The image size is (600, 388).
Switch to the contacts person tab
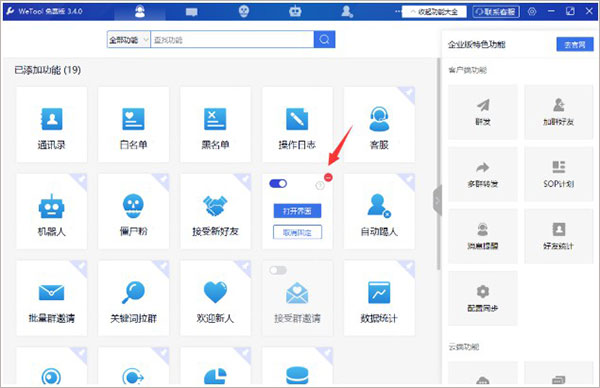[140, 12]
